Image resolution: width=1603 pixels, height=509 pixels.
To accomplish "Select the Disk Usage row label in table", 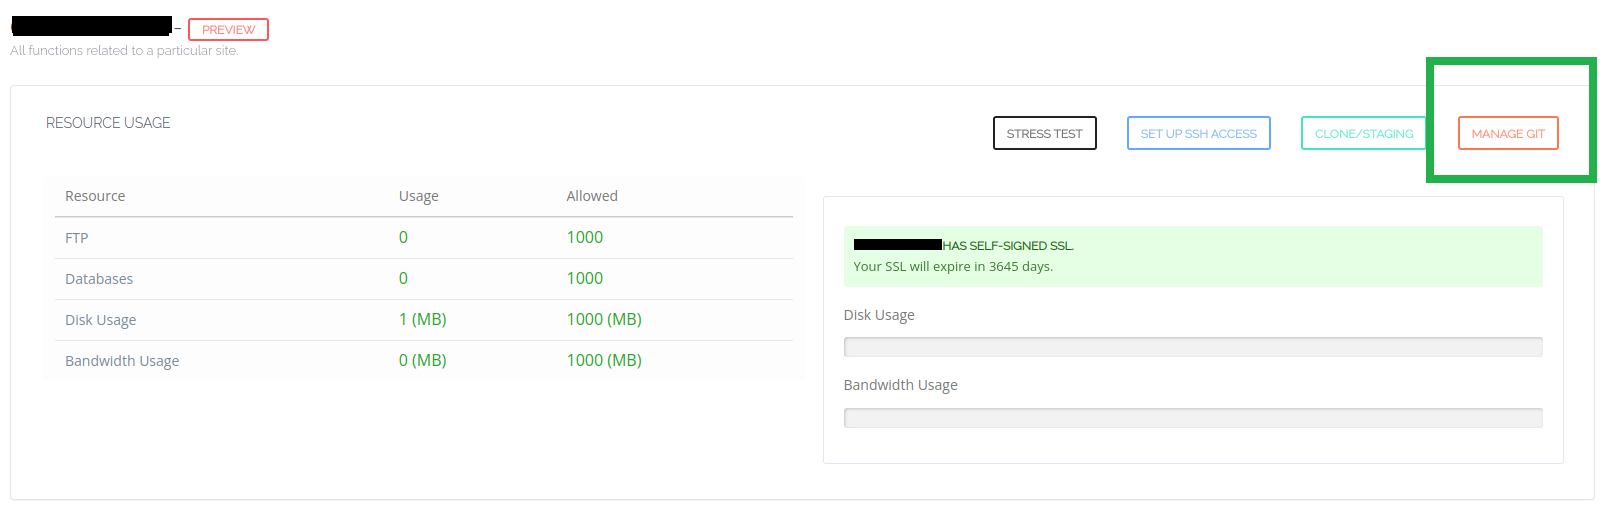I will point(101,320).
